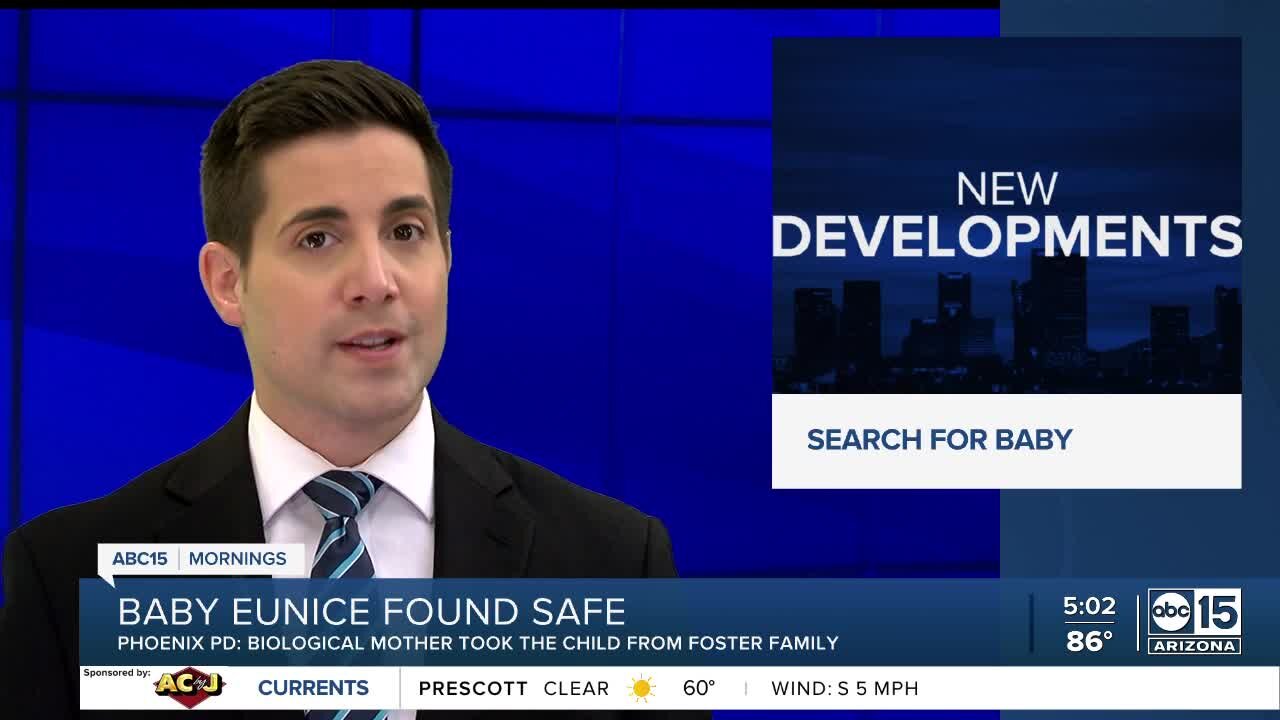Click the 'WIND: S 5 MPH' text
This screenshot has height=720, width=1280.
845,688
